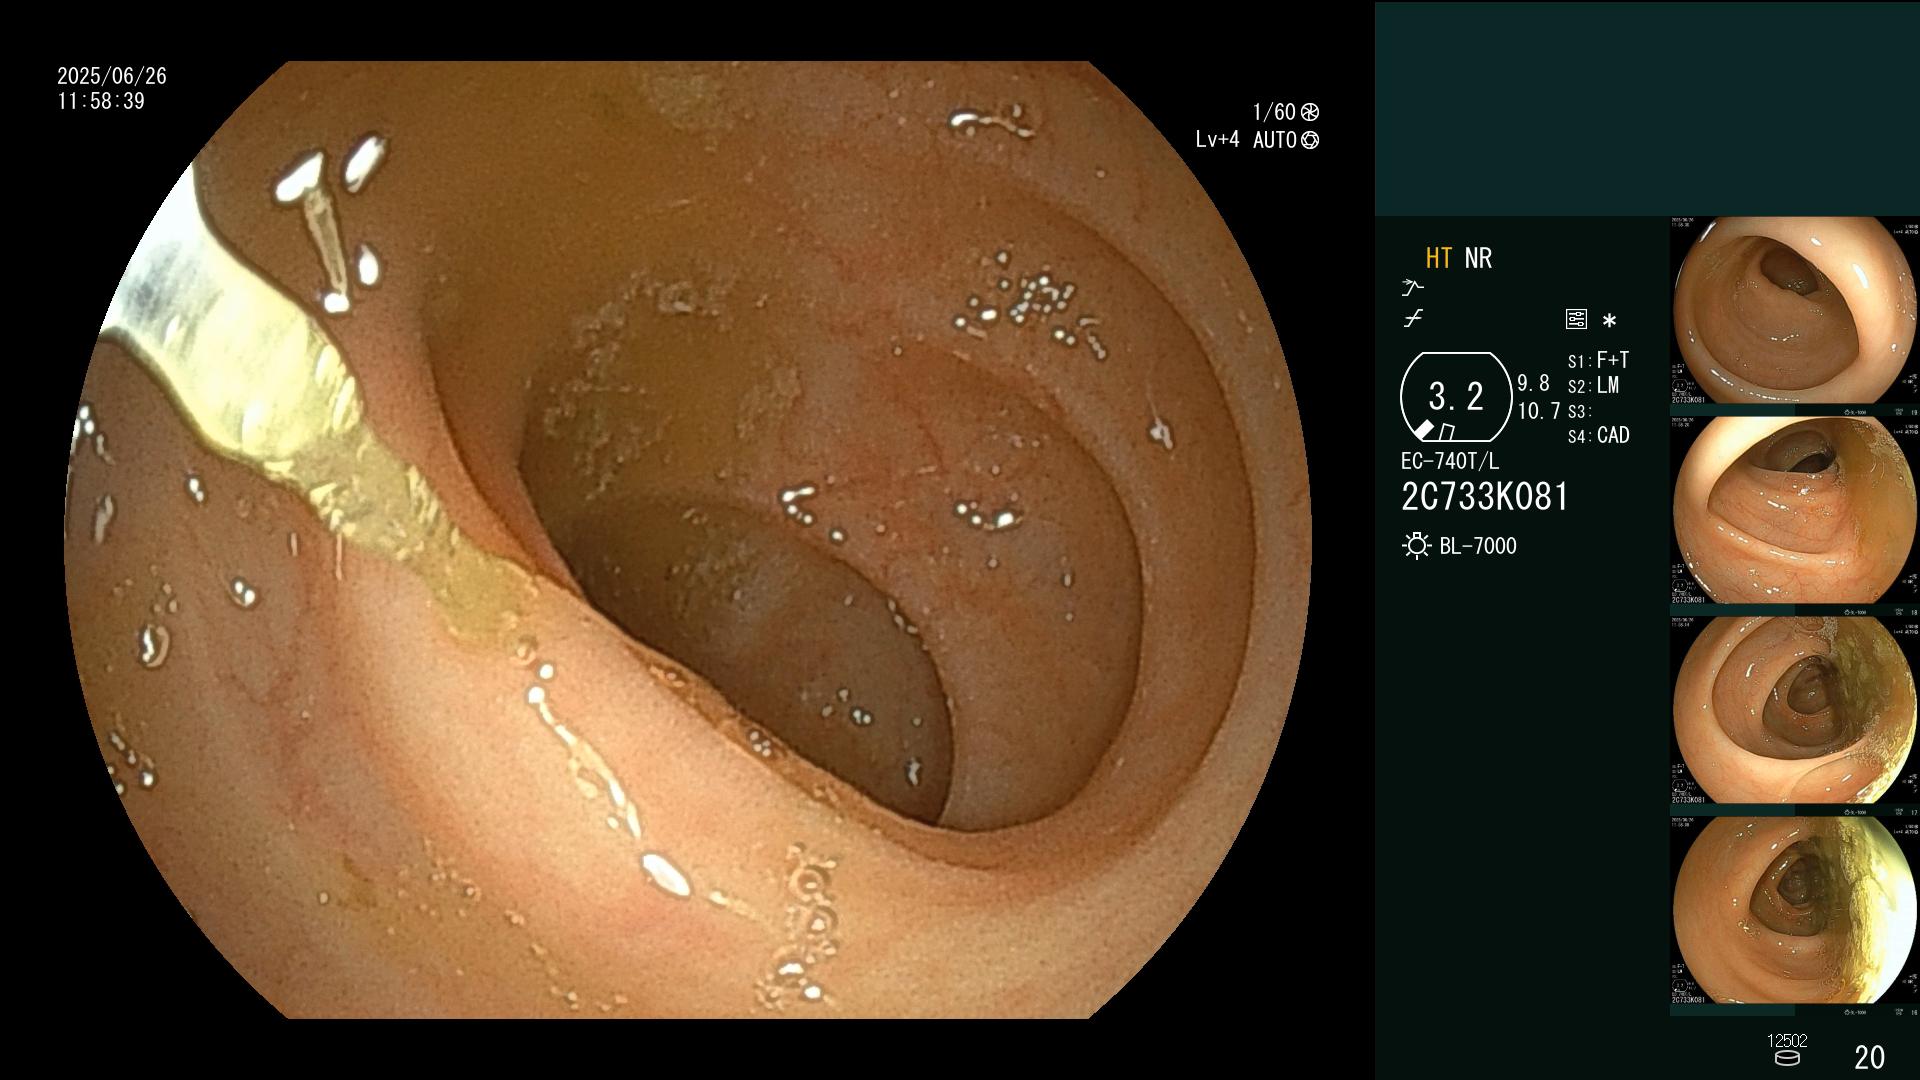Image resolution: width=1920 pixels, height=1080 pixels.
Task: Click the iris icon beside AUTO
Action: 1310,140
